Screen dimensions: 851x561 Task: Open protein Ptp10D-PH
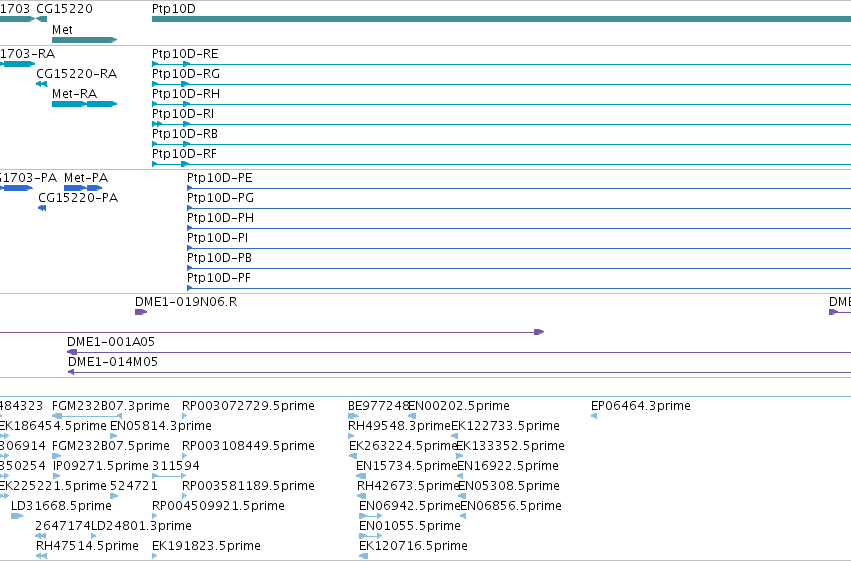coord(220,218)
